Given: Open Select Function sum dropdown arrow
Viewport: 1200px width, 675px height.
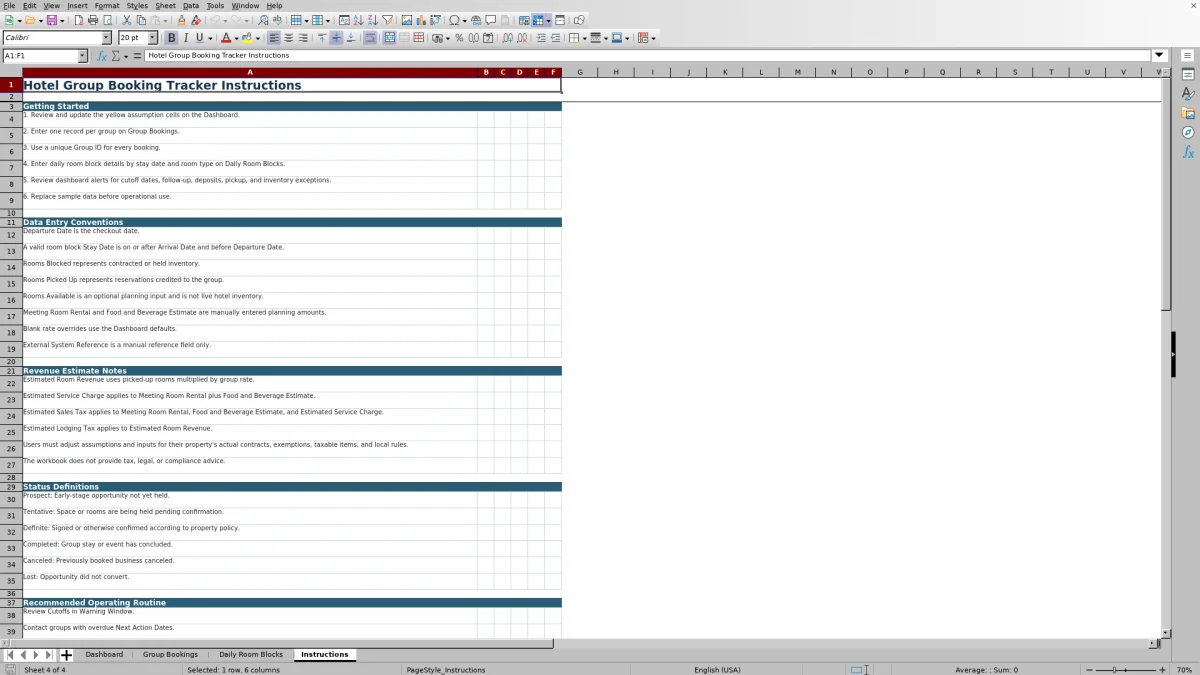Looking at the screenshot, I should click(x=124, y=56).
